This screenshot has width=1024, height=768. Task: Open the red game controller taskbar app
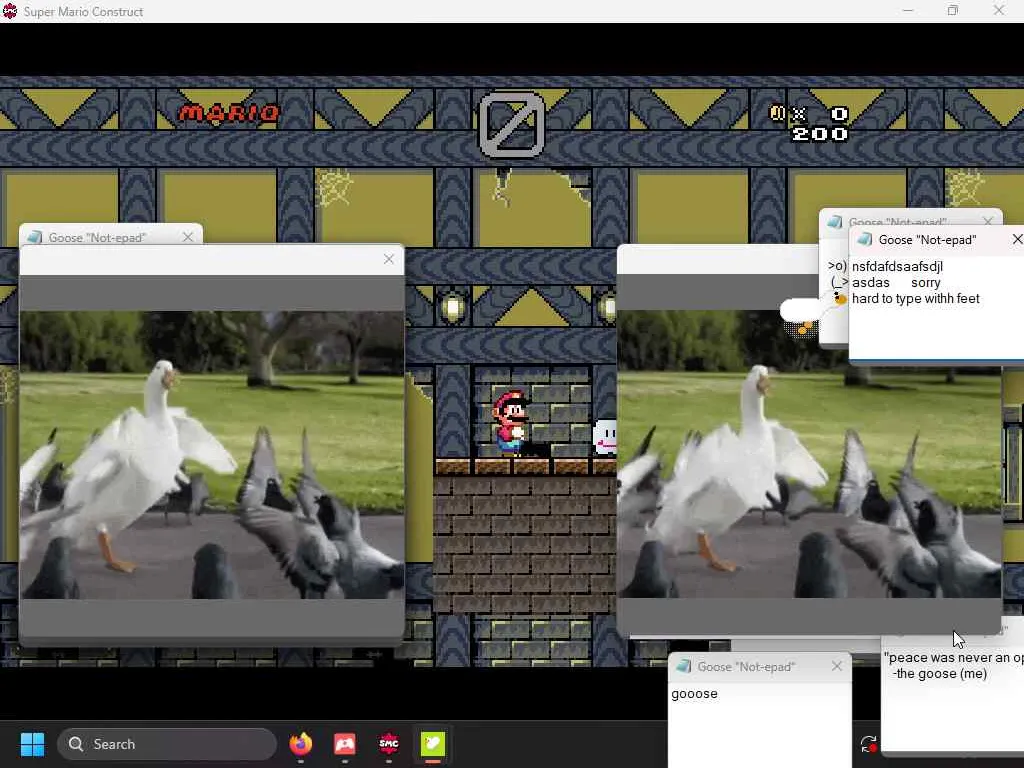coord(345,744)
